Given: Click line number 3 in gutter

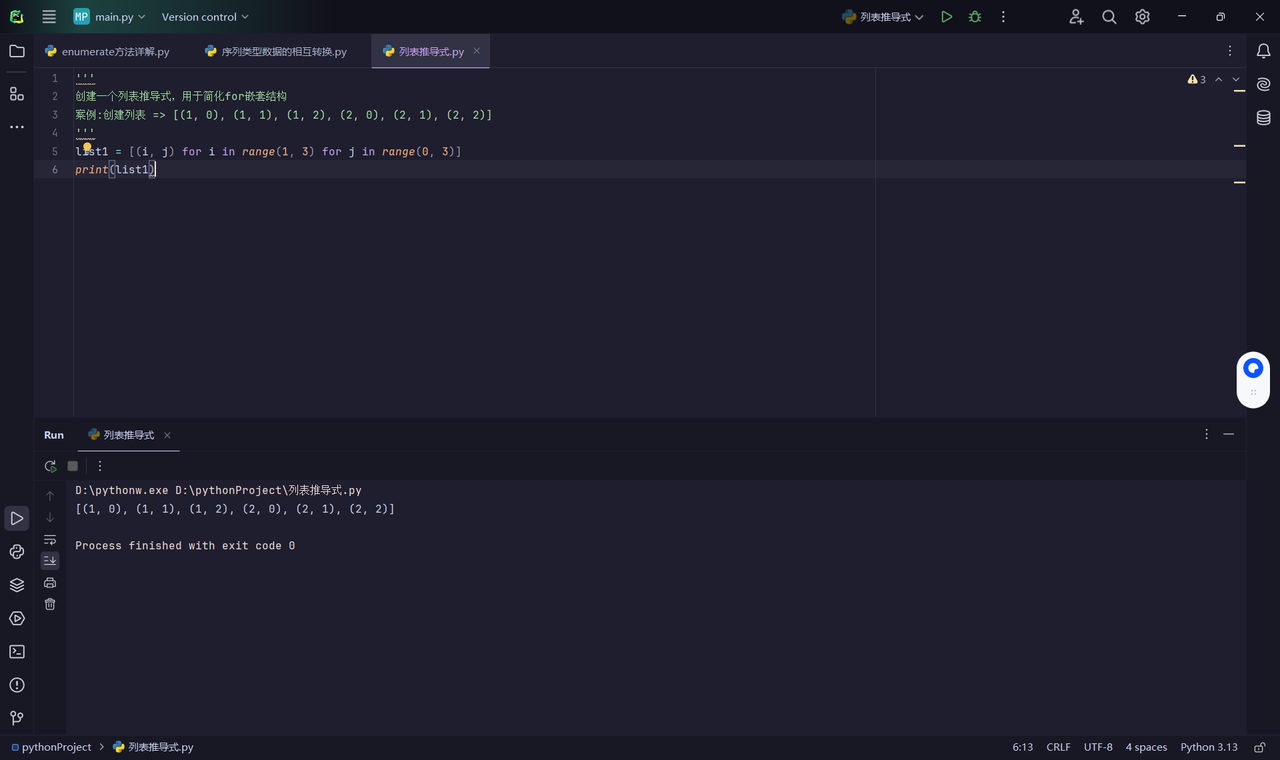Looking at the screenshot, I should click(55, 115).
